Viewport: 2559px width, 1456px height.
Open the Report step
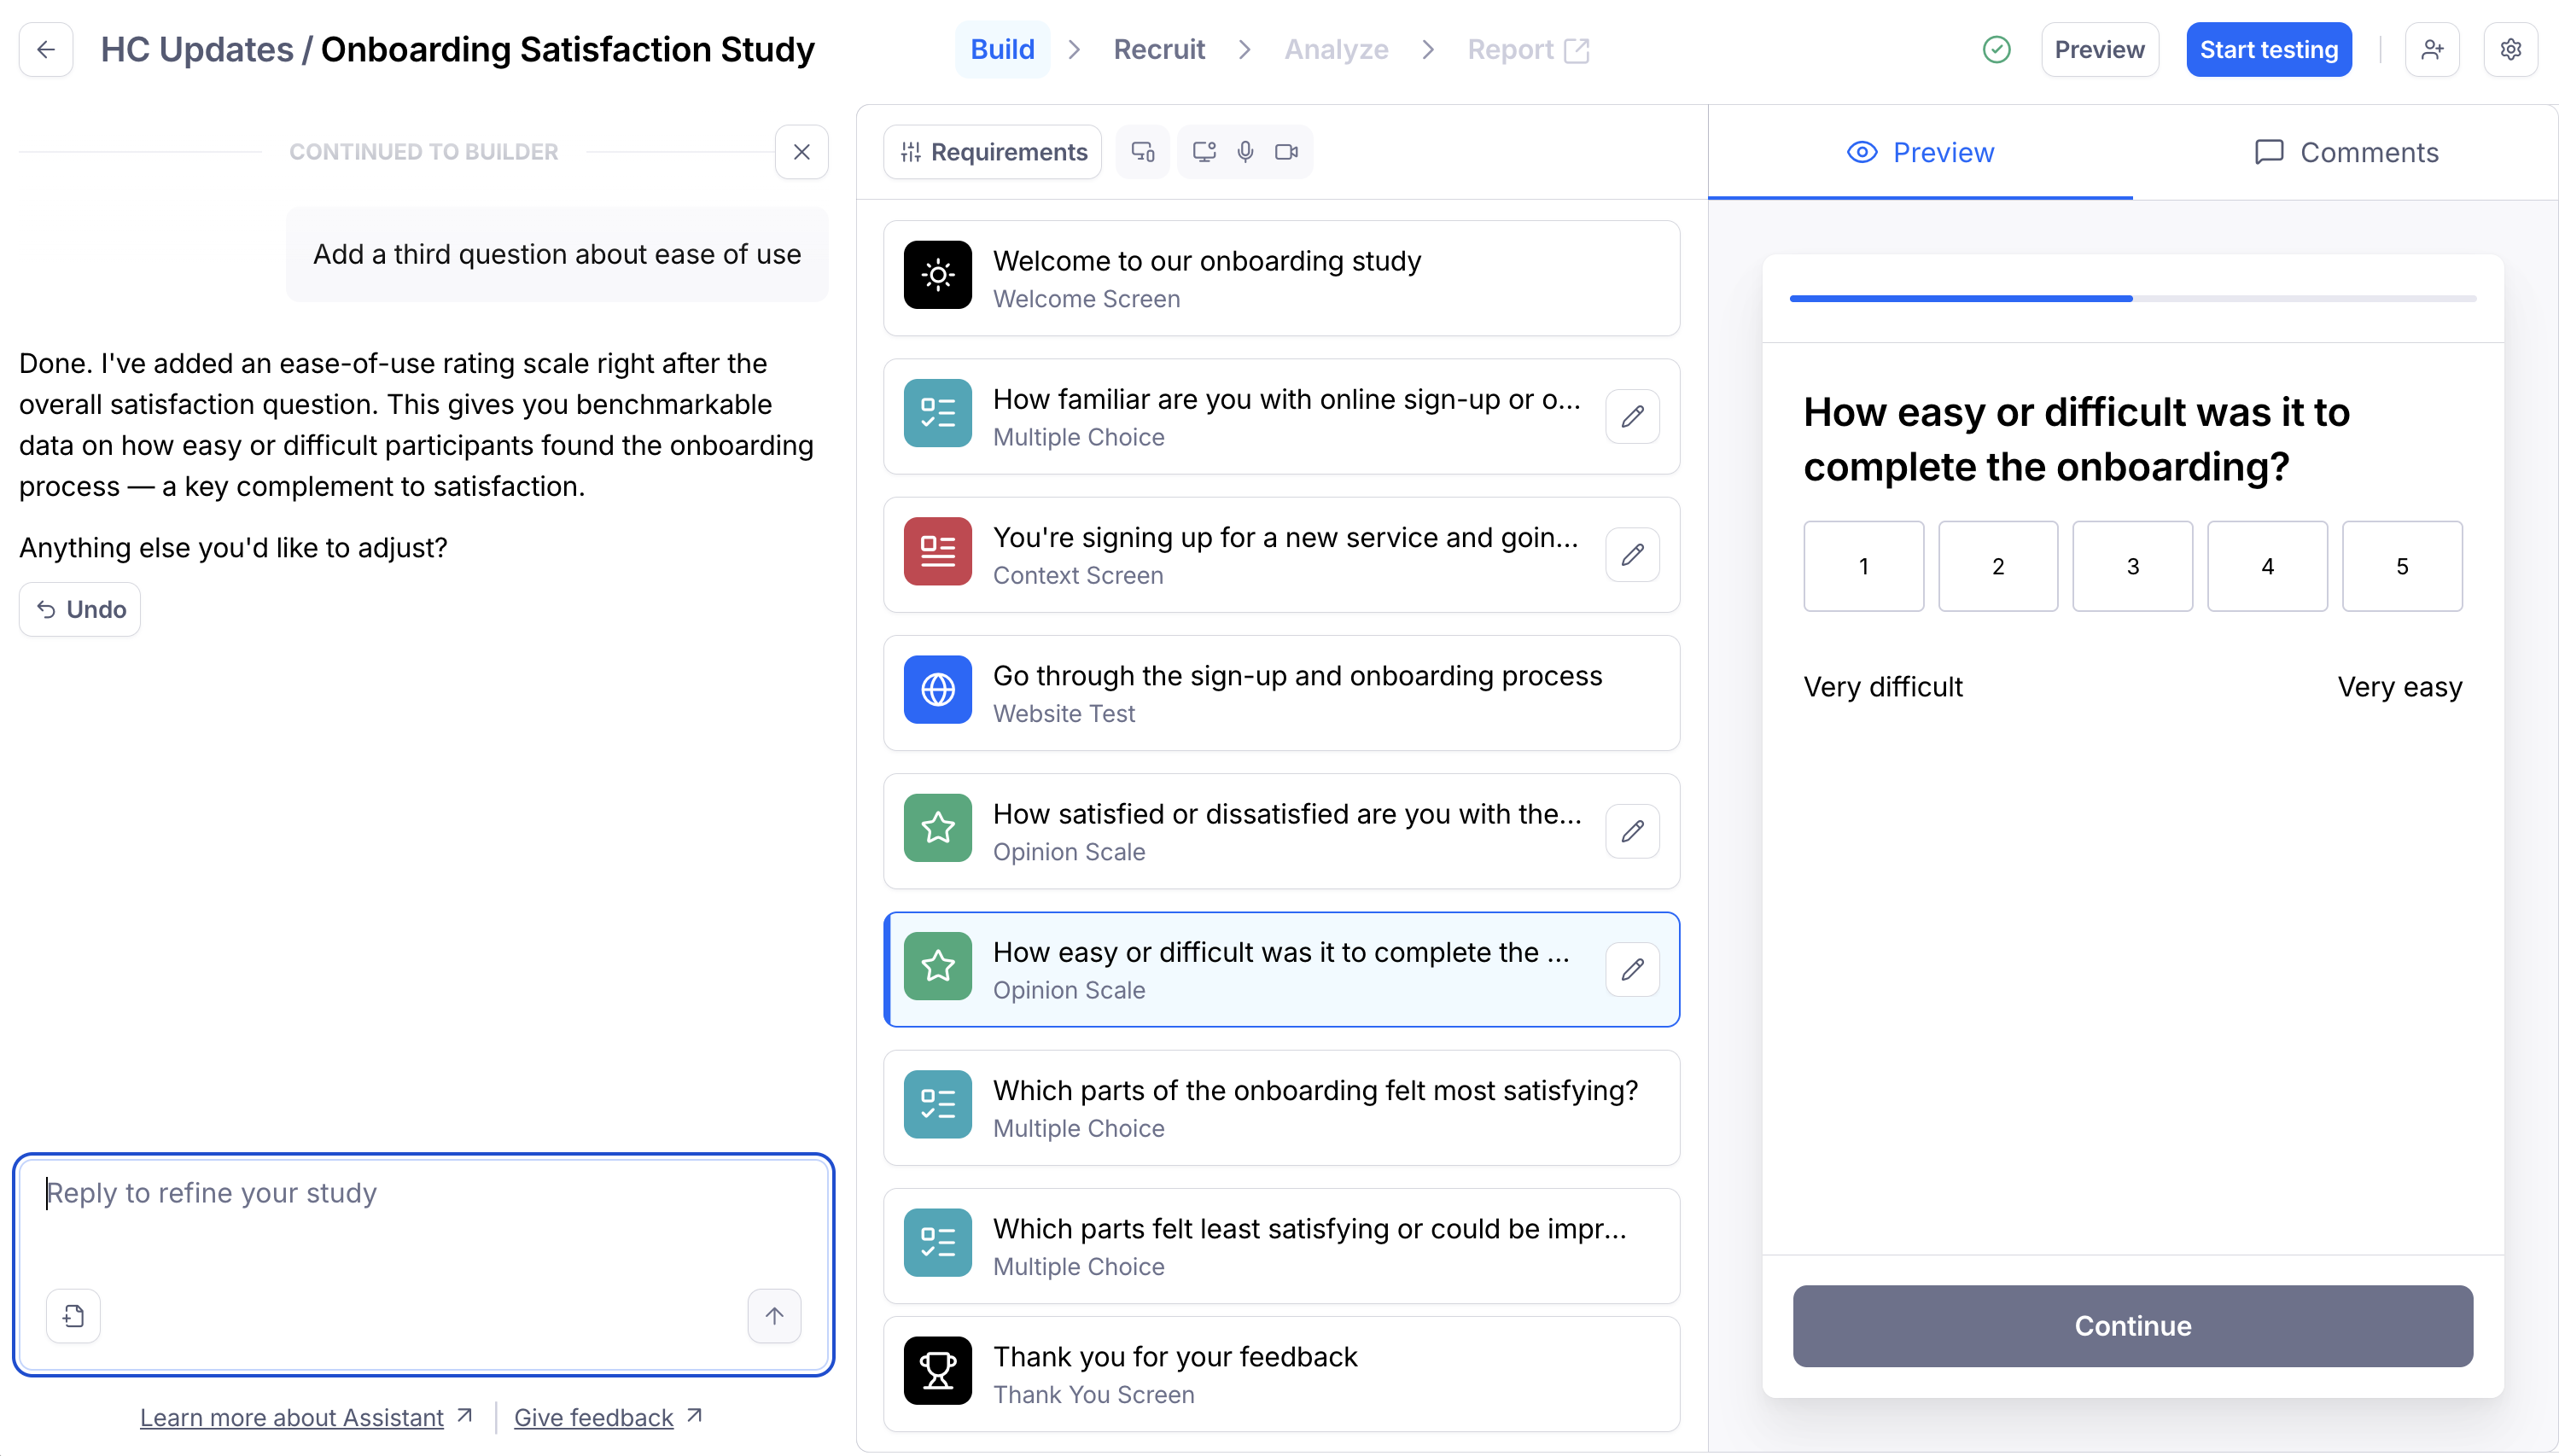[1527, 50]
